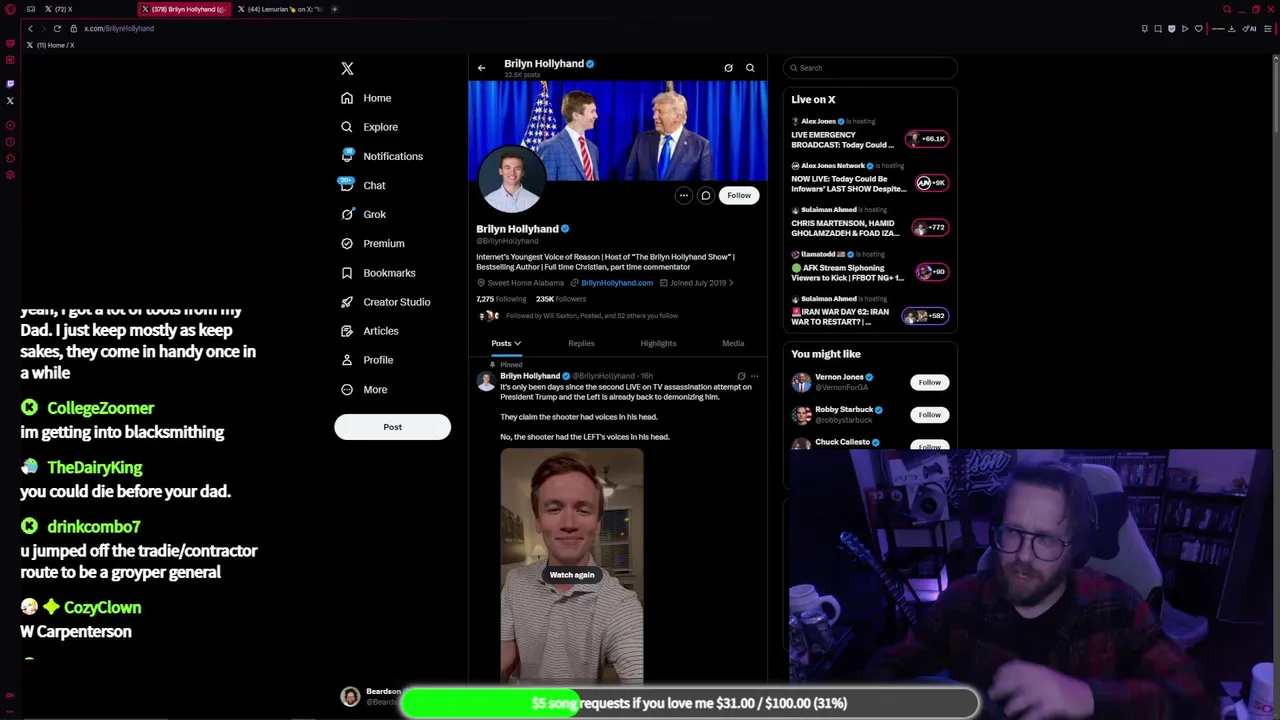Expand the More menu in the sidebar
Image resolution: width=1280 pixels, height=720 pixels.
364,389
